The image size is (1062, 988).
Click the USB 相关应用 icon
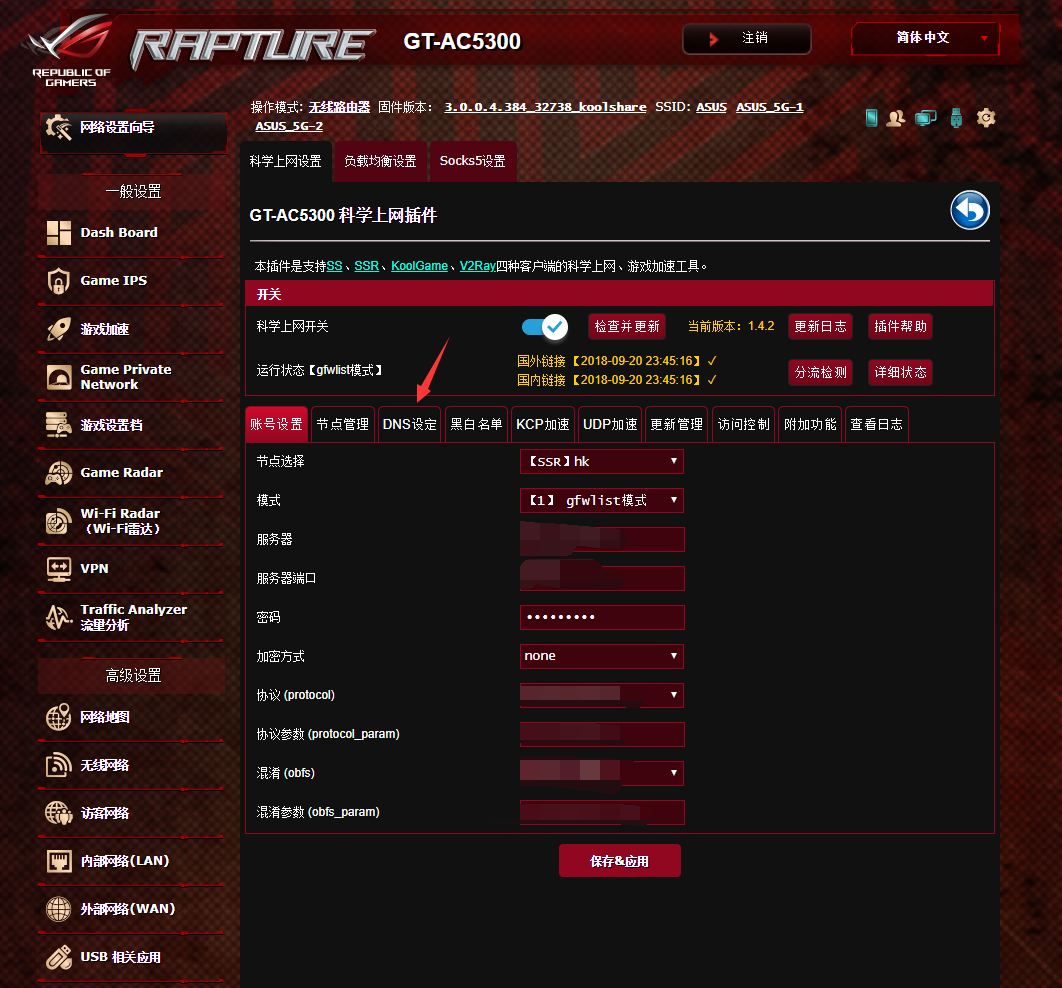(58, 957)
